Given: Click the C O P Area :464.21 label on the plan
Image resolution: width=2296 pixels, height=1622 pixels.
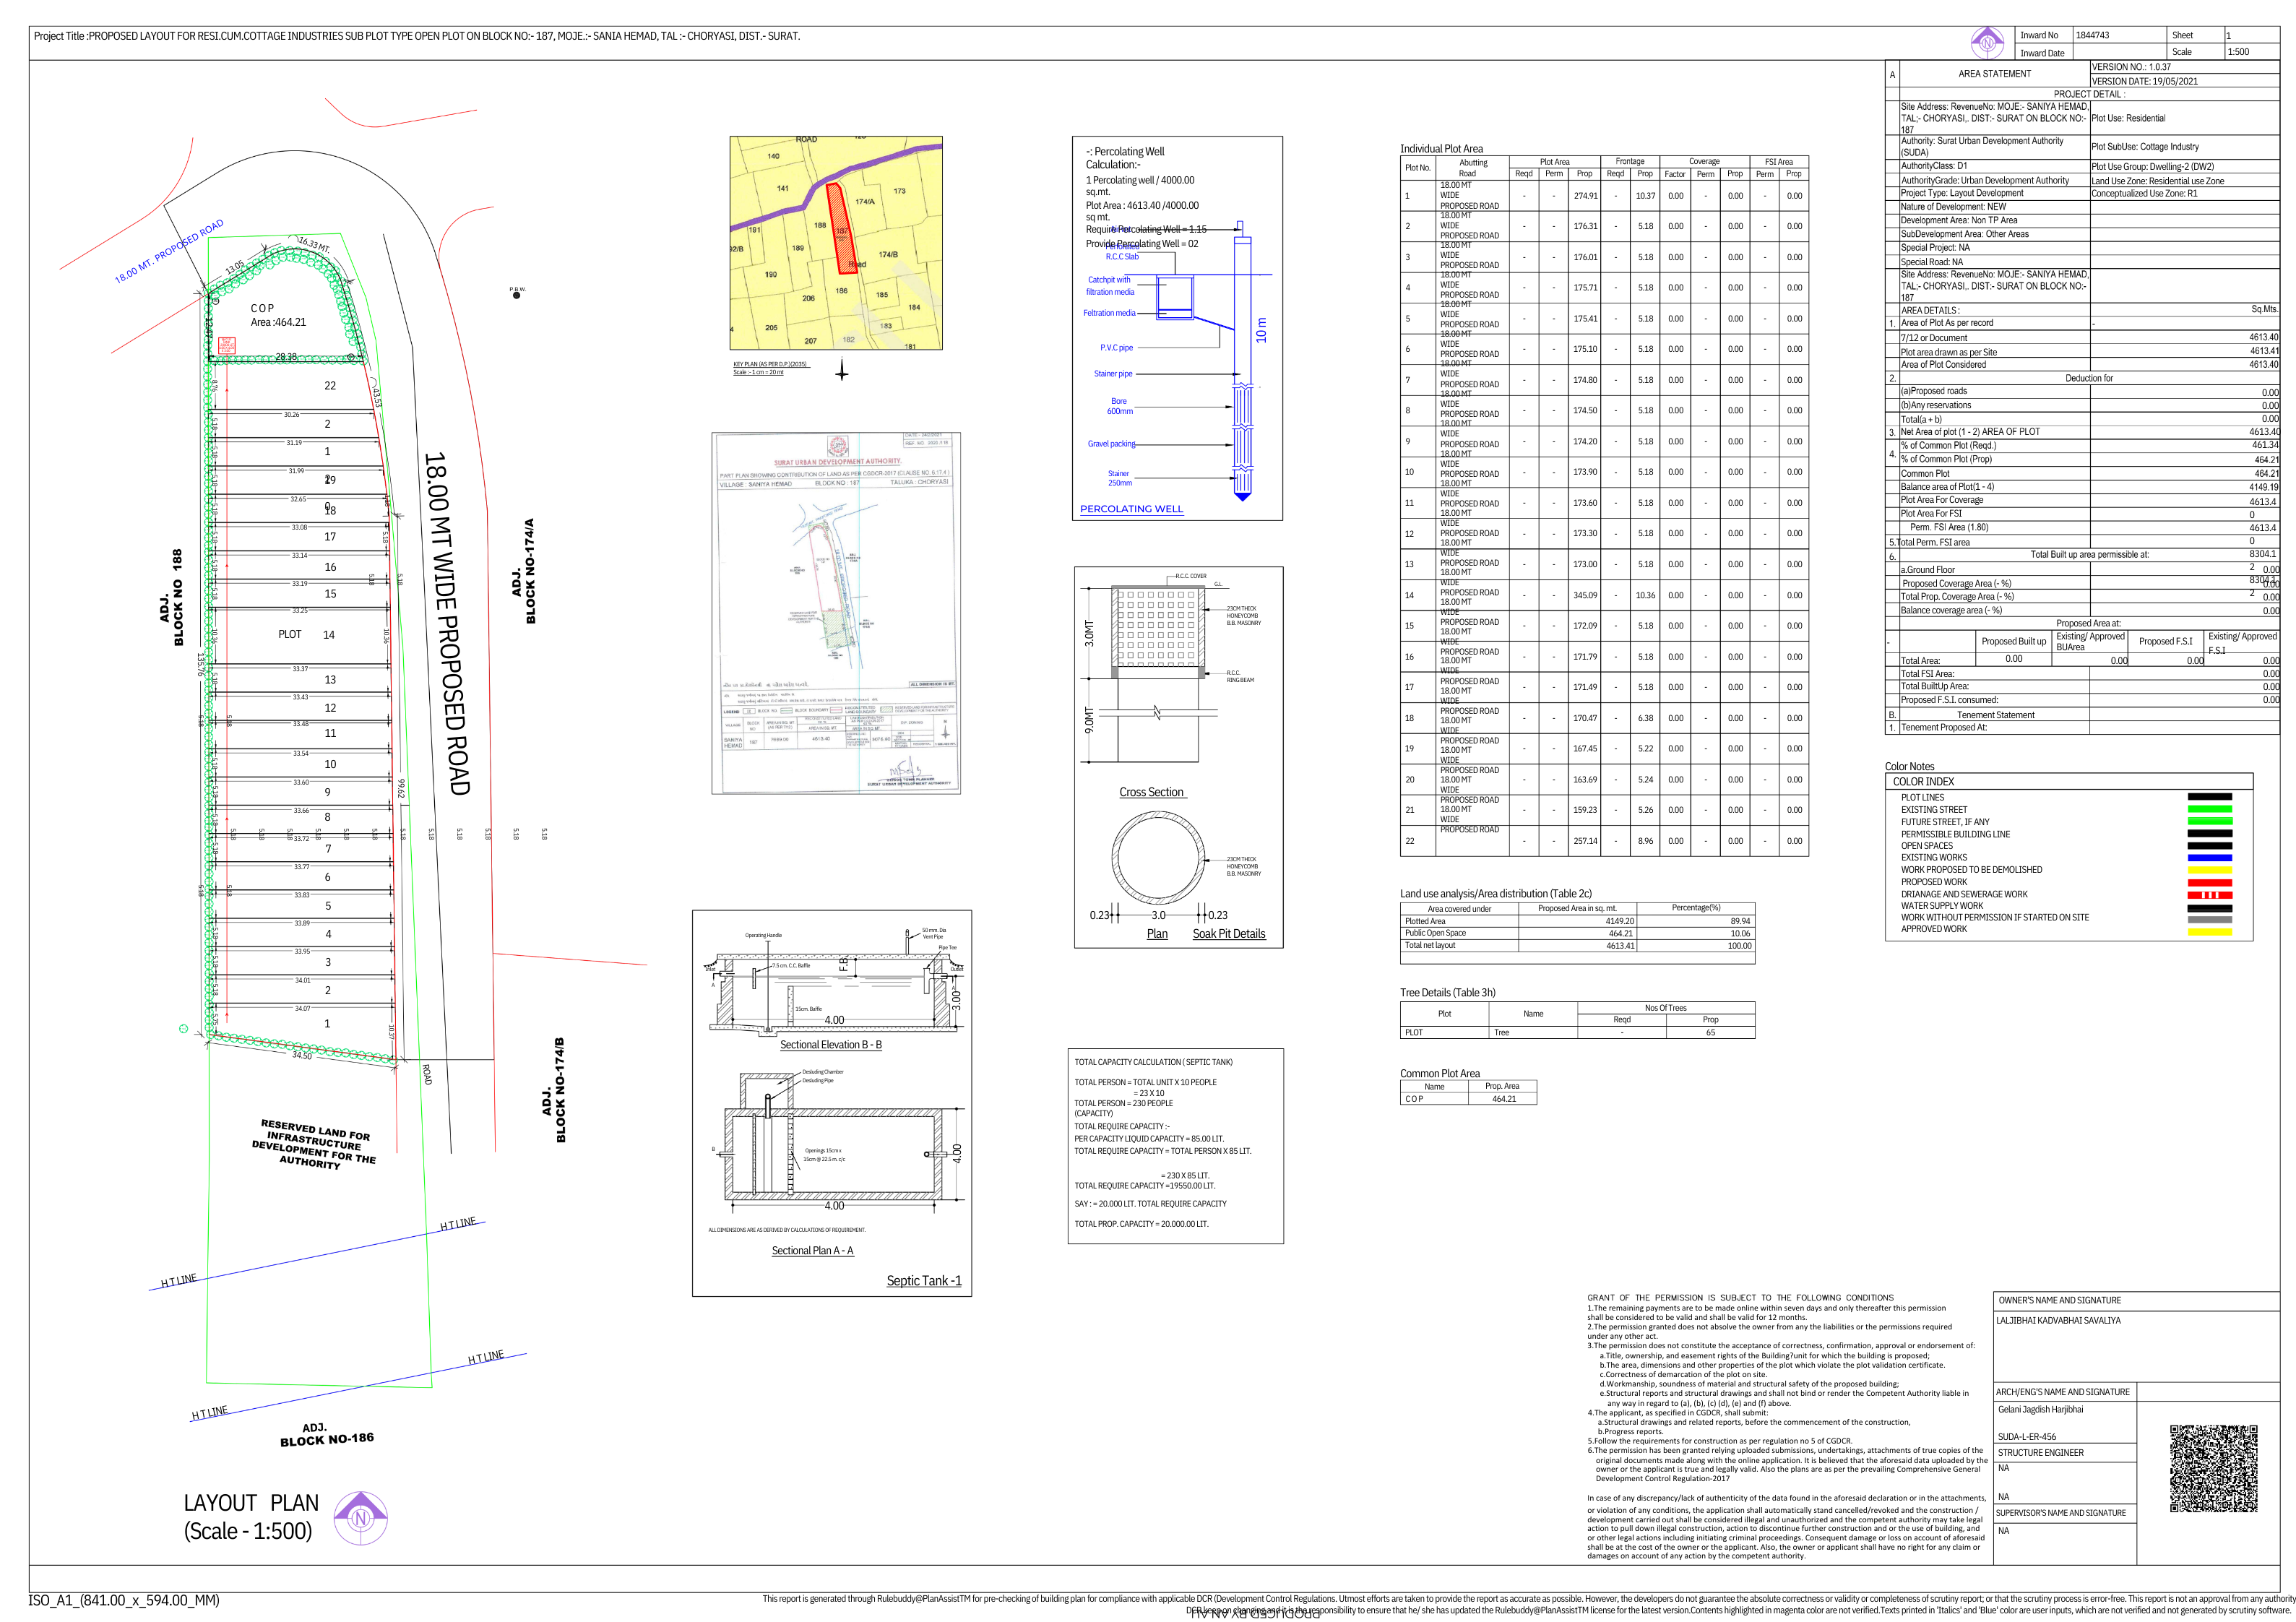Looking at the screenshot, I should point(278,315).
